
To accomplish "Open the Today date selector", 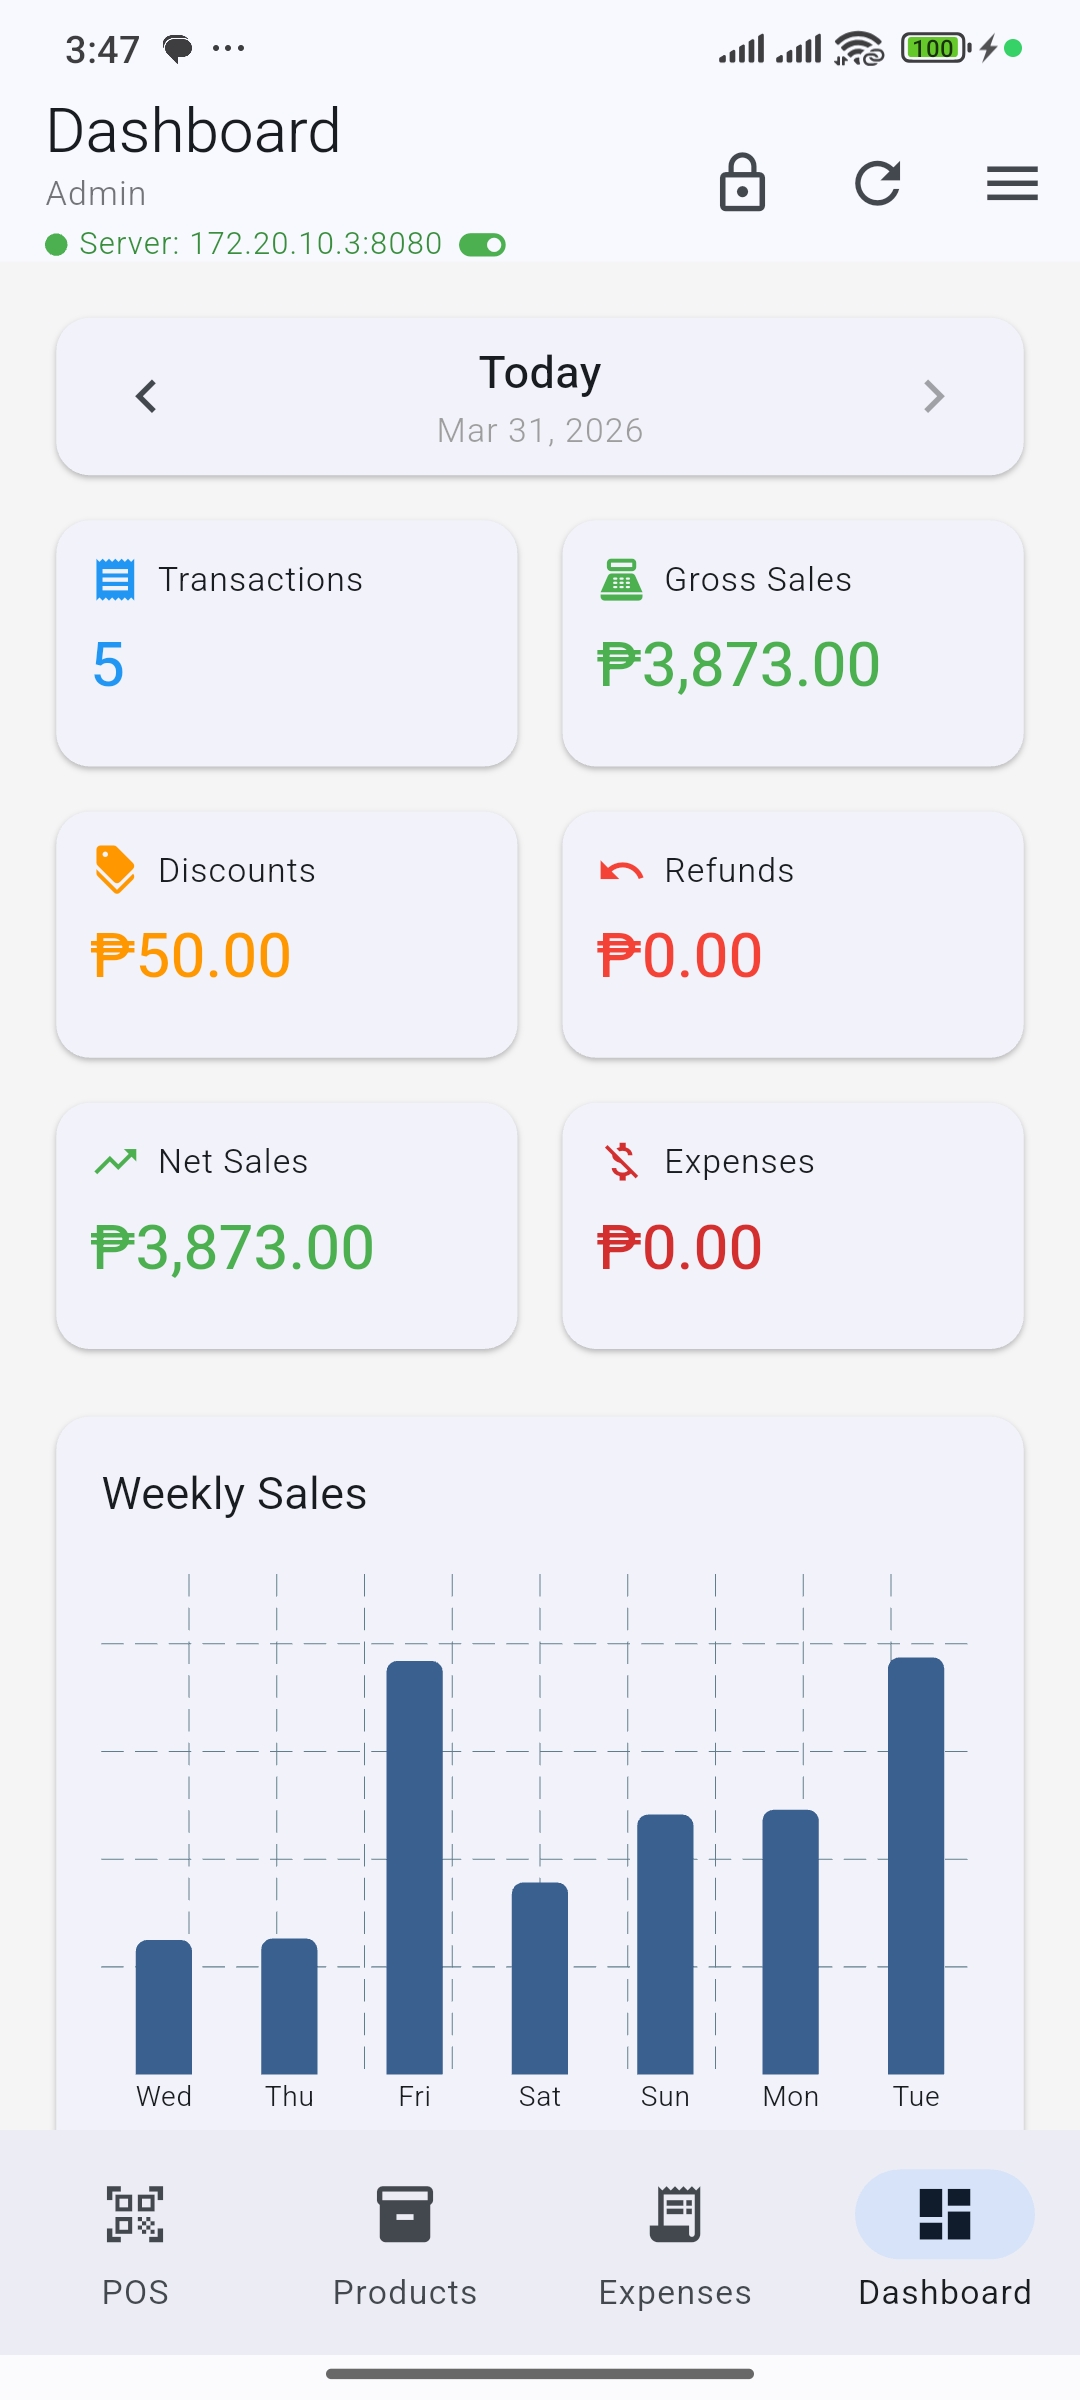I will [540, 397].
